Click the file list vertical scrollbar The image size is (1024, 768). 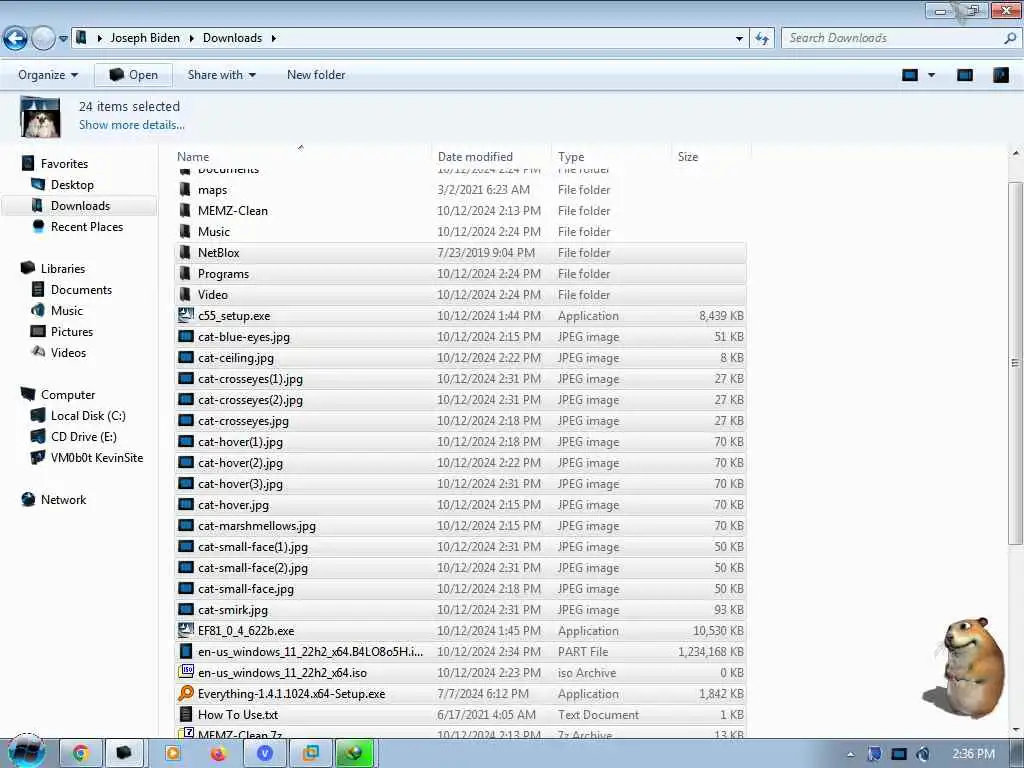pyautogui.click(x=1015, y=363)
